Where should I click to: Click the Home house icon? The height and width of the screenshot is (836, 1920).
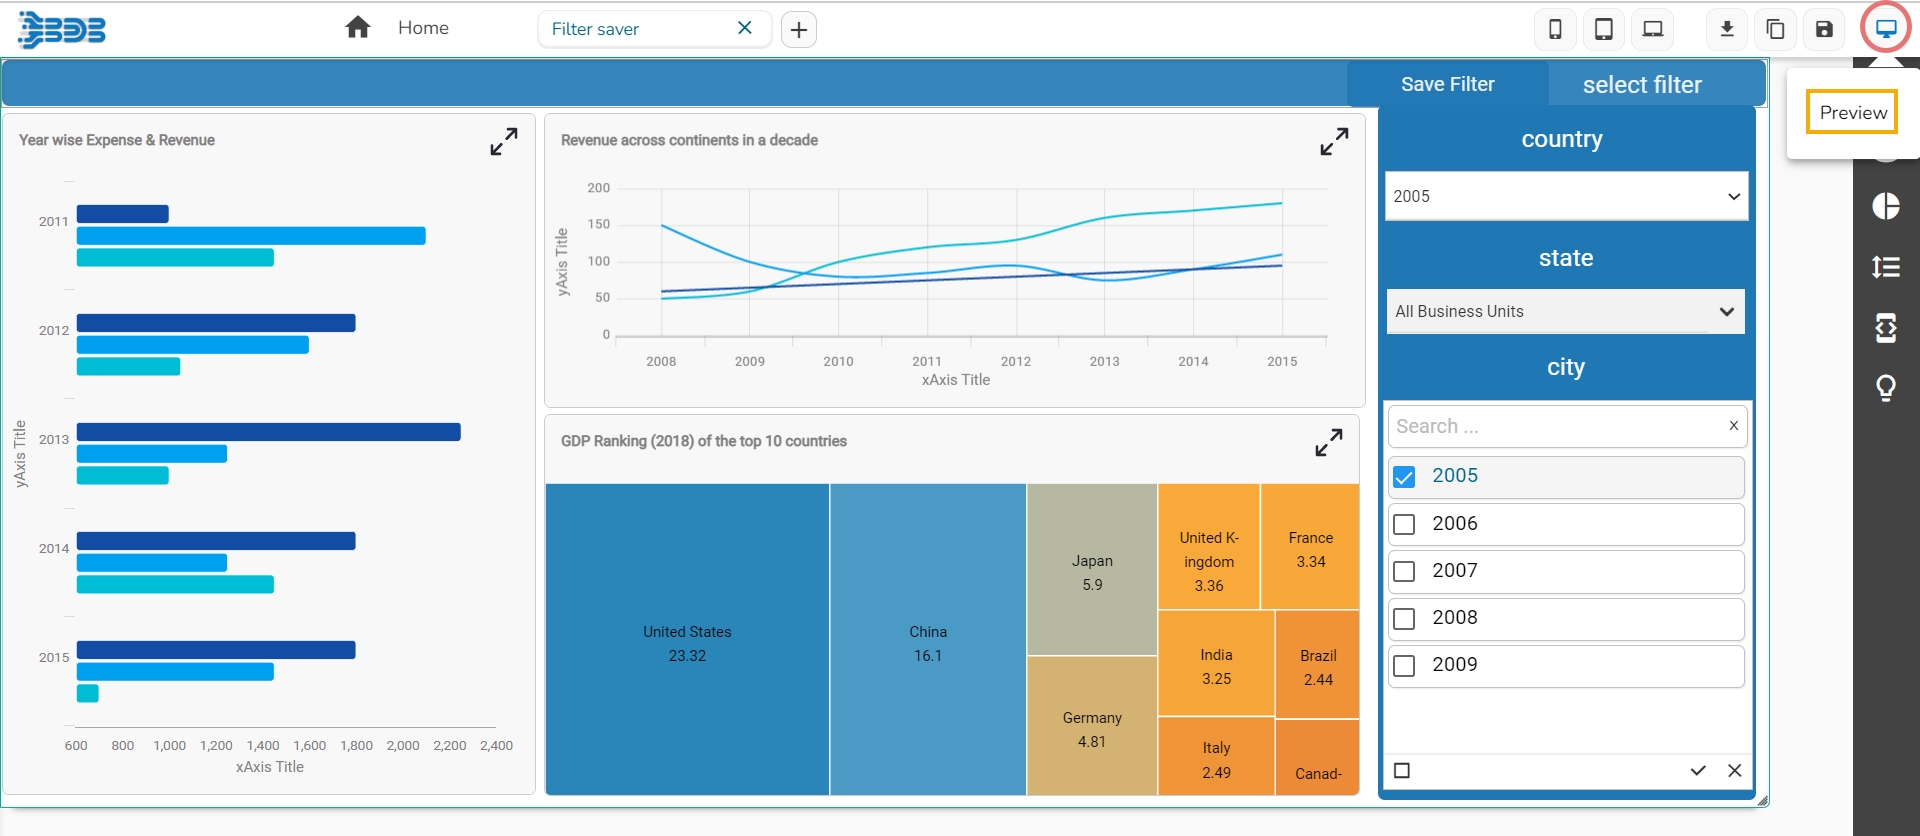point(358,28)
